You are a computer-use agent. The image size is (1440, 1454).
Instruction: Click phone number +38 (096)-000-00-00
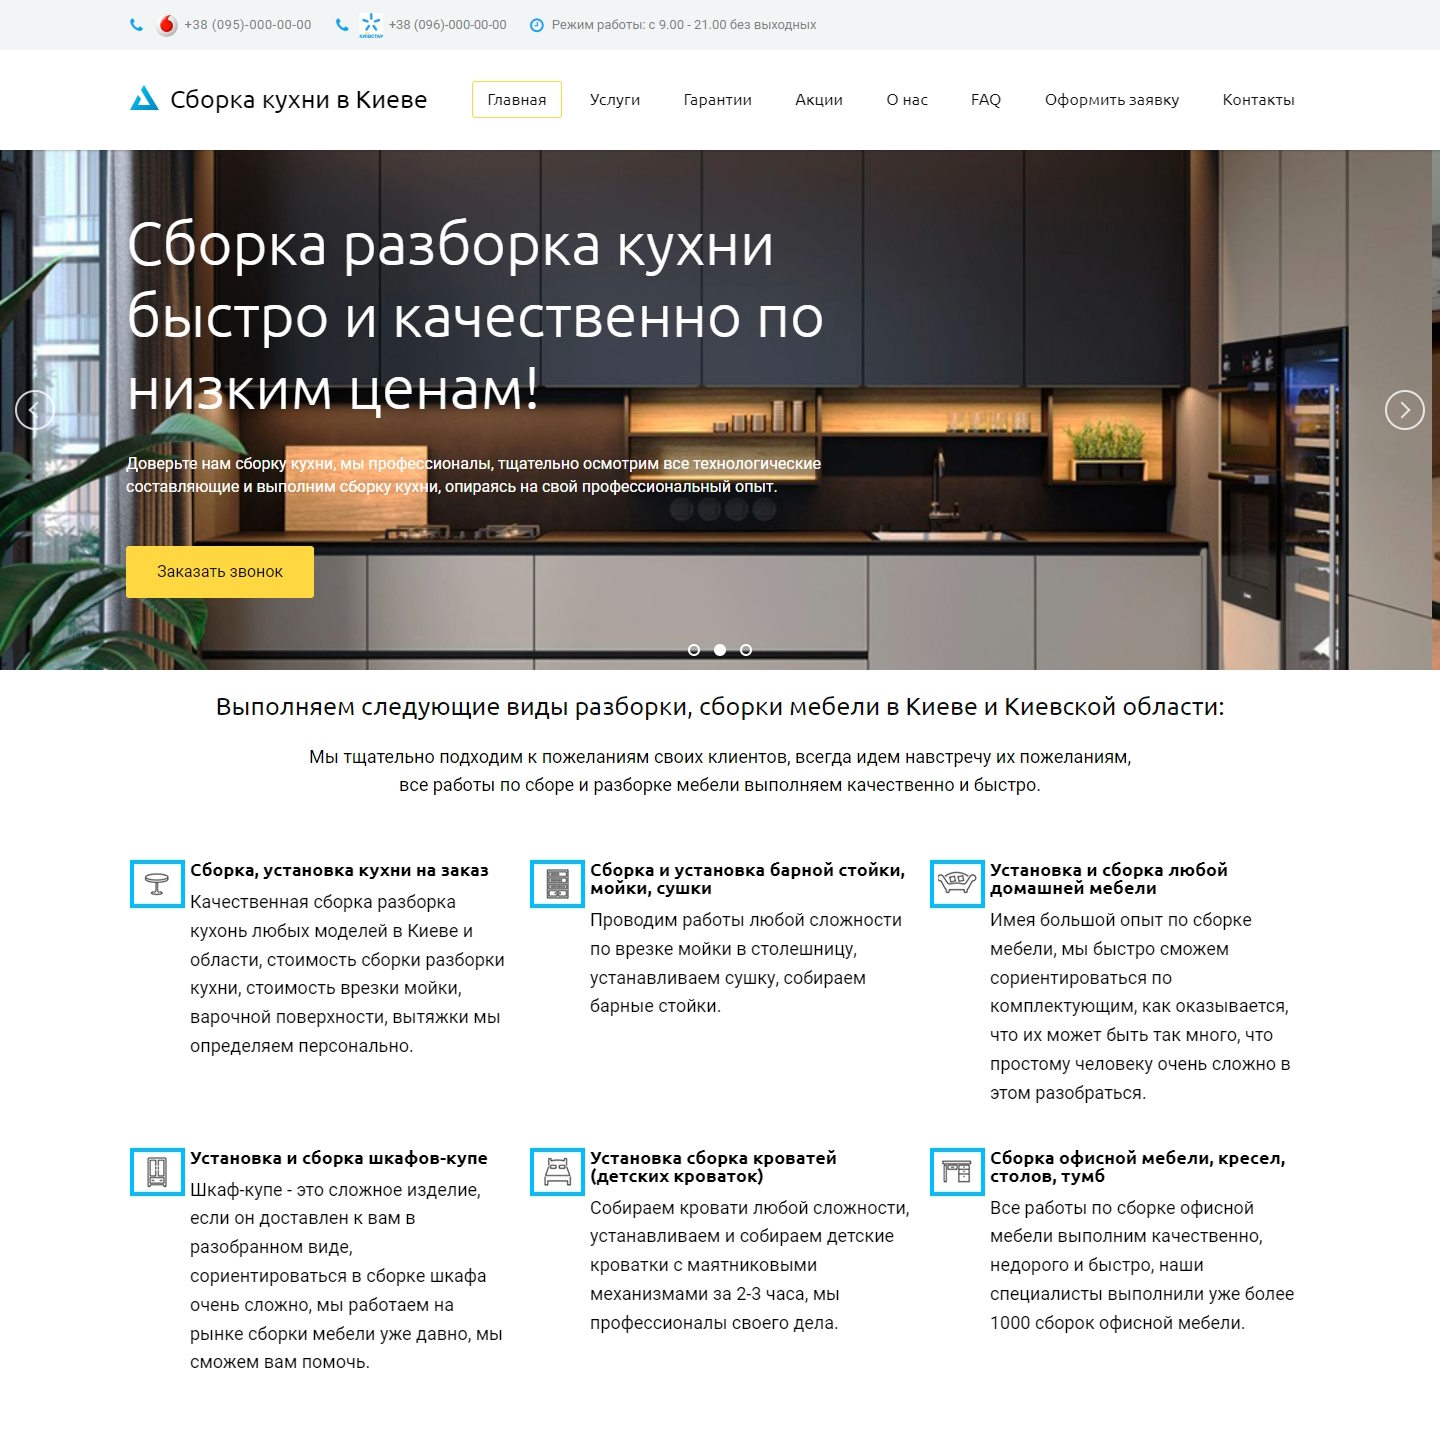448,25
